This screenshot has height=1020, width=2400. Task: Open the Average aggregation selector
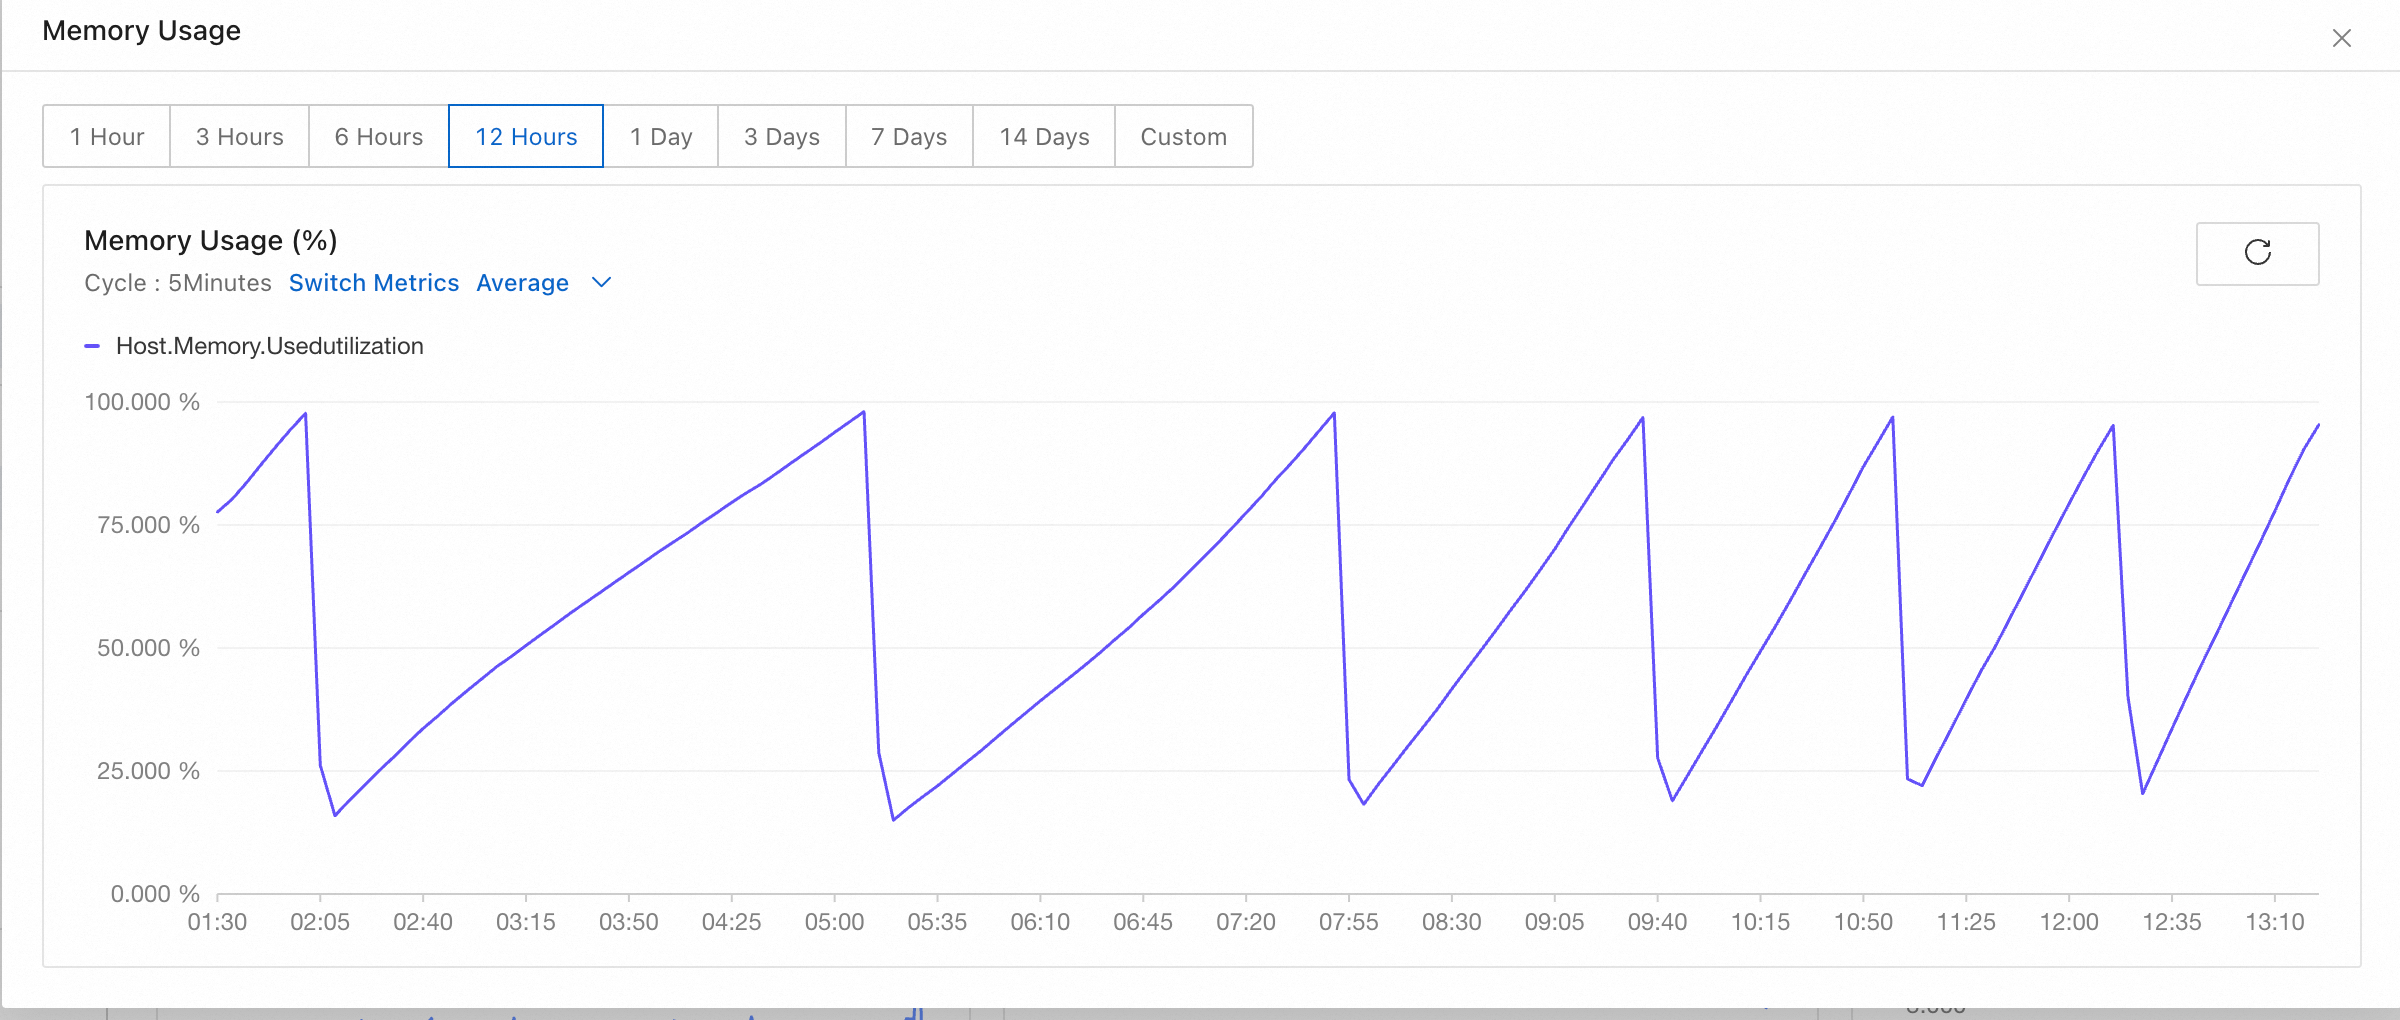coord(522,283)
